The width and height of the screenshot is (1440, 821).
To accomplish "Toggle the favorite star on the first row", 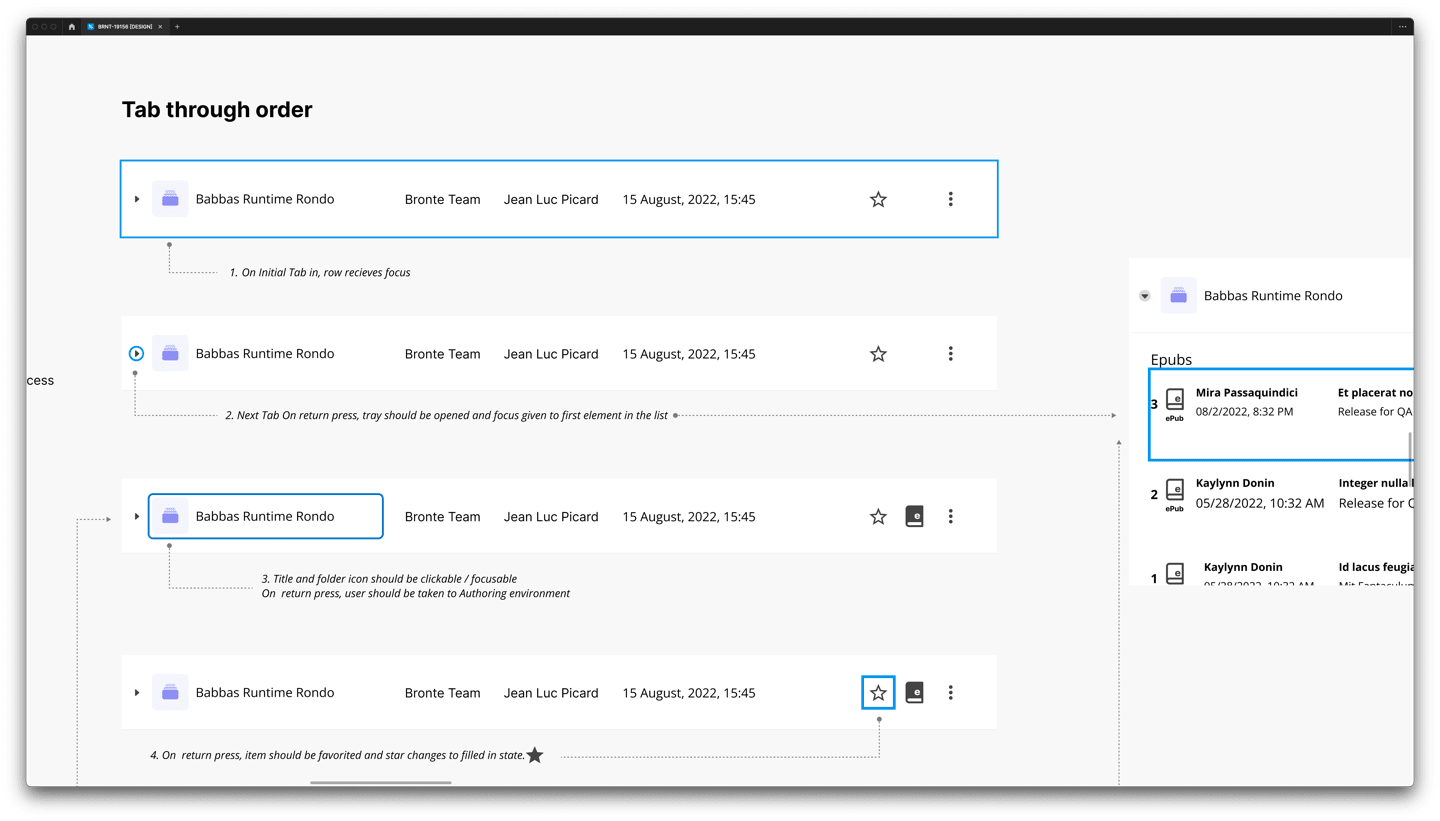I will [x=877, y=198].
